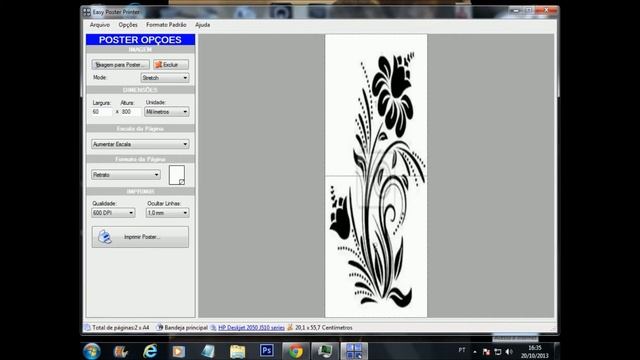
Task: Click the floral poster preview image
Action: tap(376, 176)
